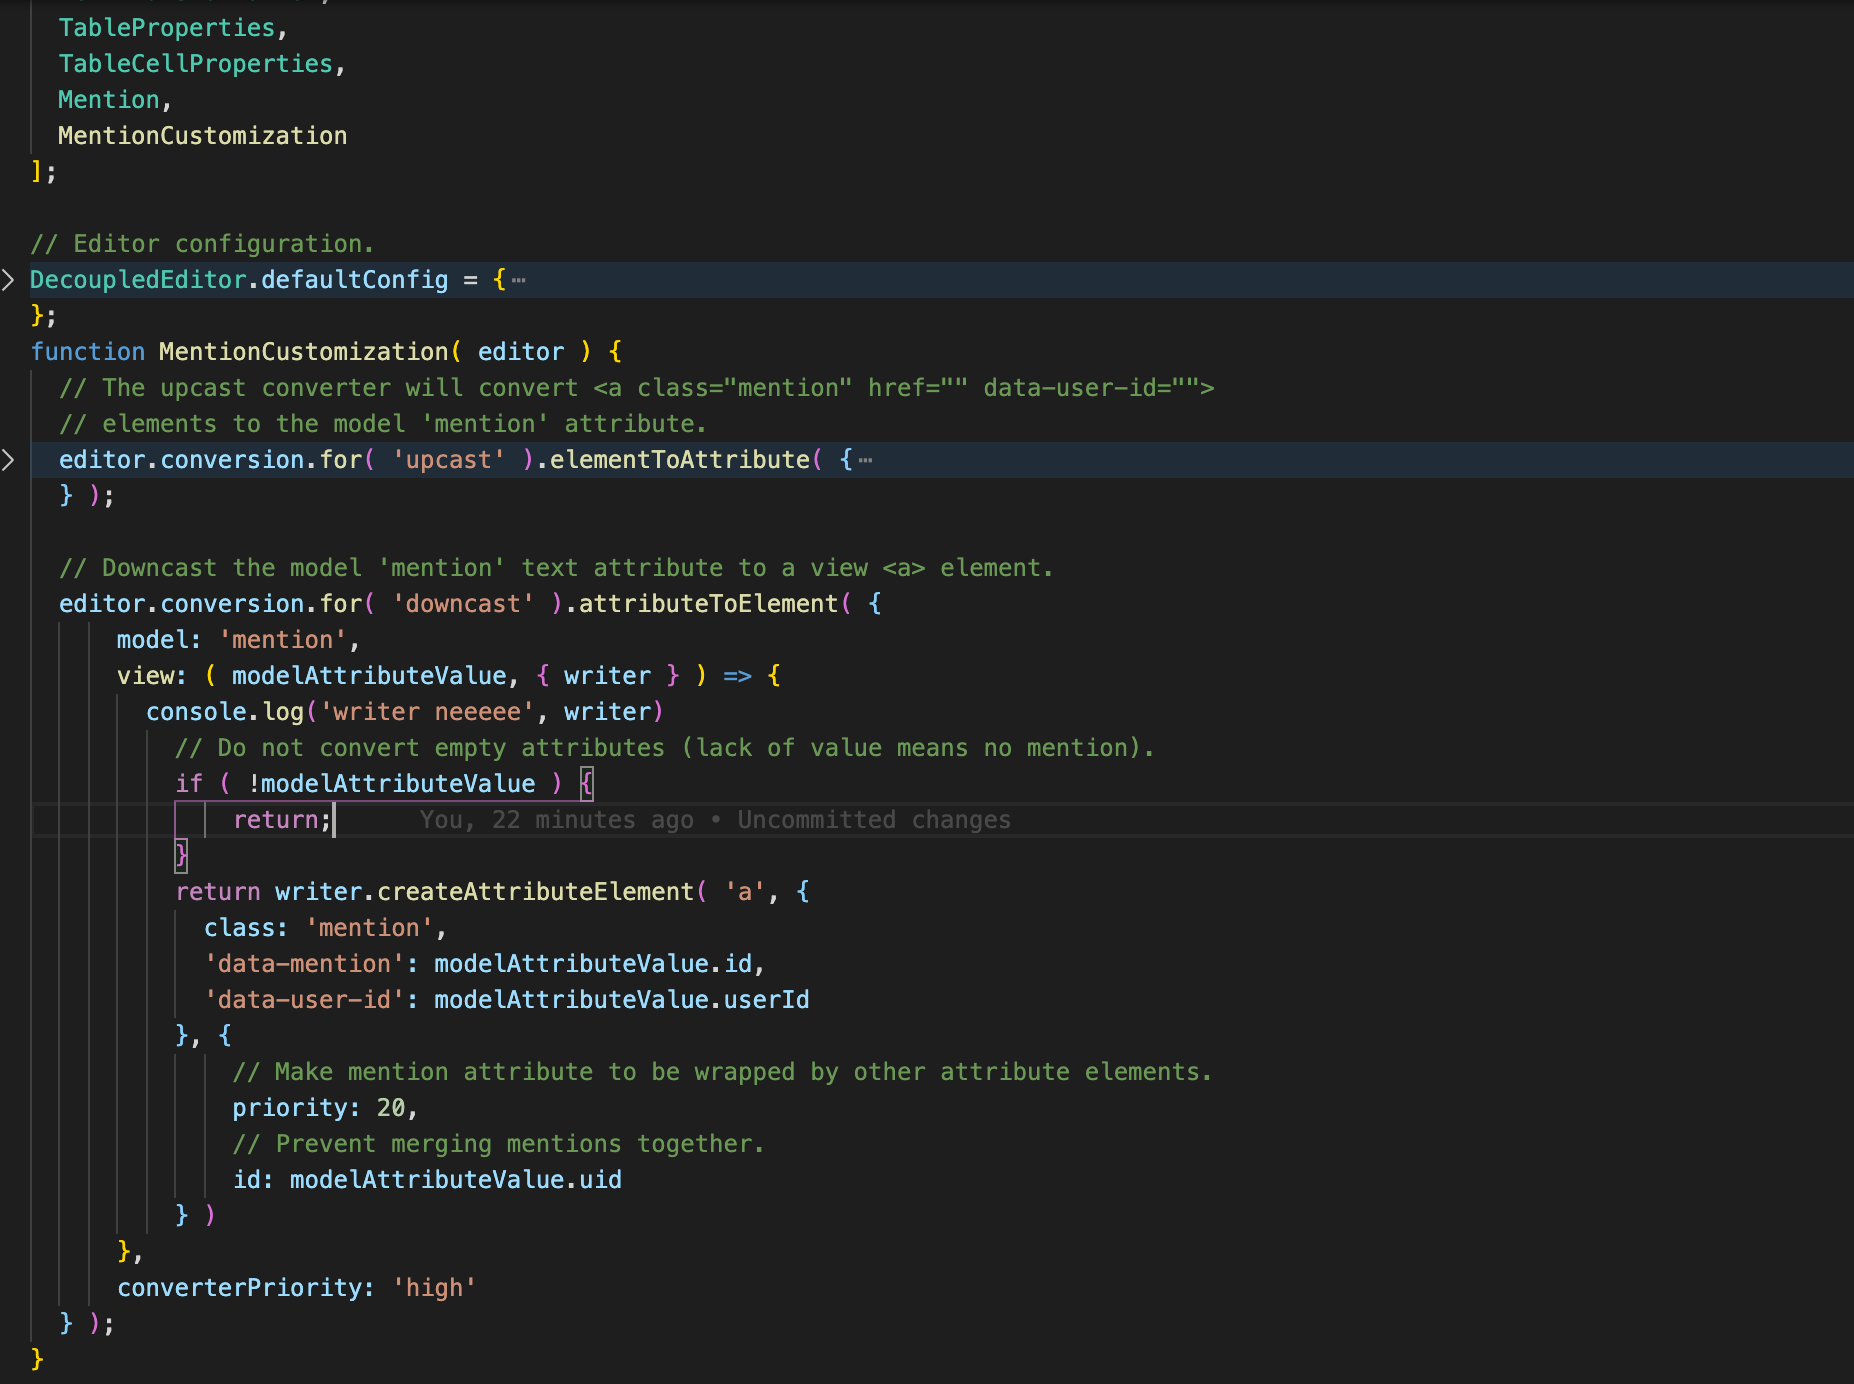Click the git blame 'You, 22 minutes ago' annotation
1854x1384 pixels.
point(715,820)
